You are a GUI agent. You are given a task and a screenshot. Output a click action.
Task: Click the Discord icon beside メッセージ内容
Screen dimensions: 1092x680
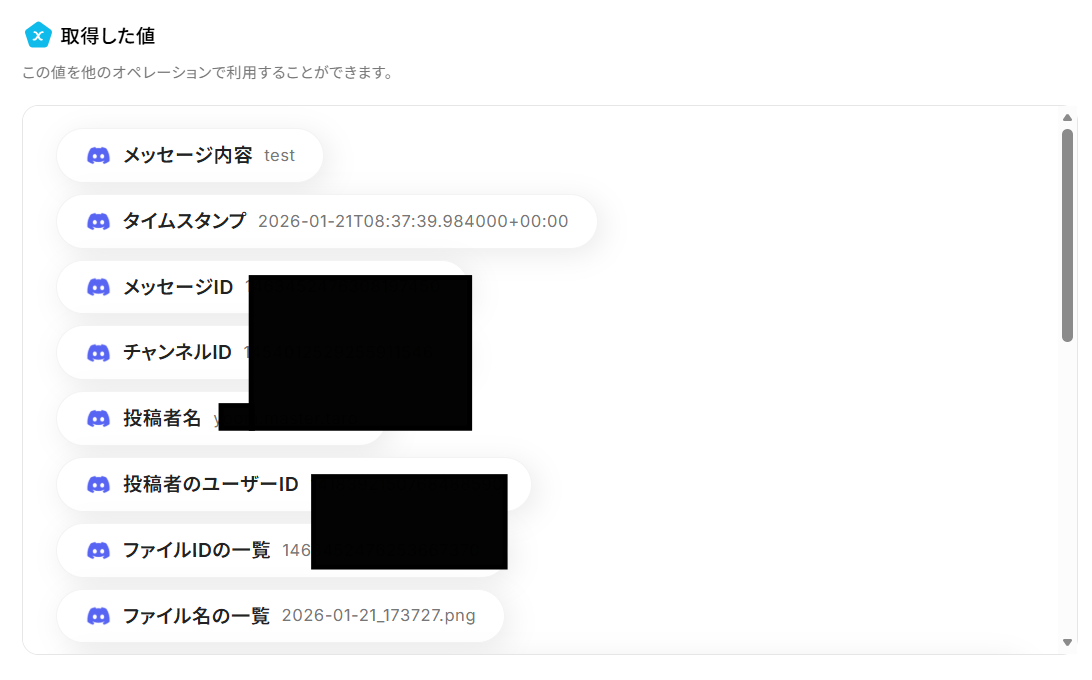[98, 155]
